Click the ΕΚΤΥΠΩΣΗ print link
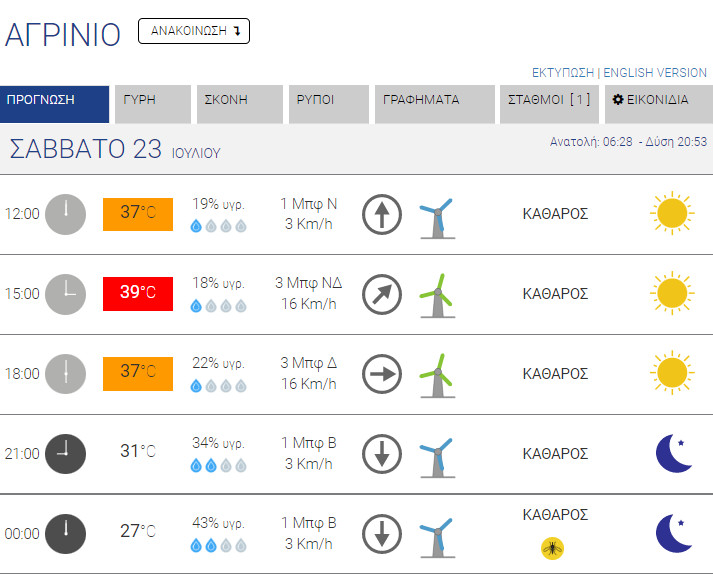The width and height of the screenshot is (713, 574). 563,73
